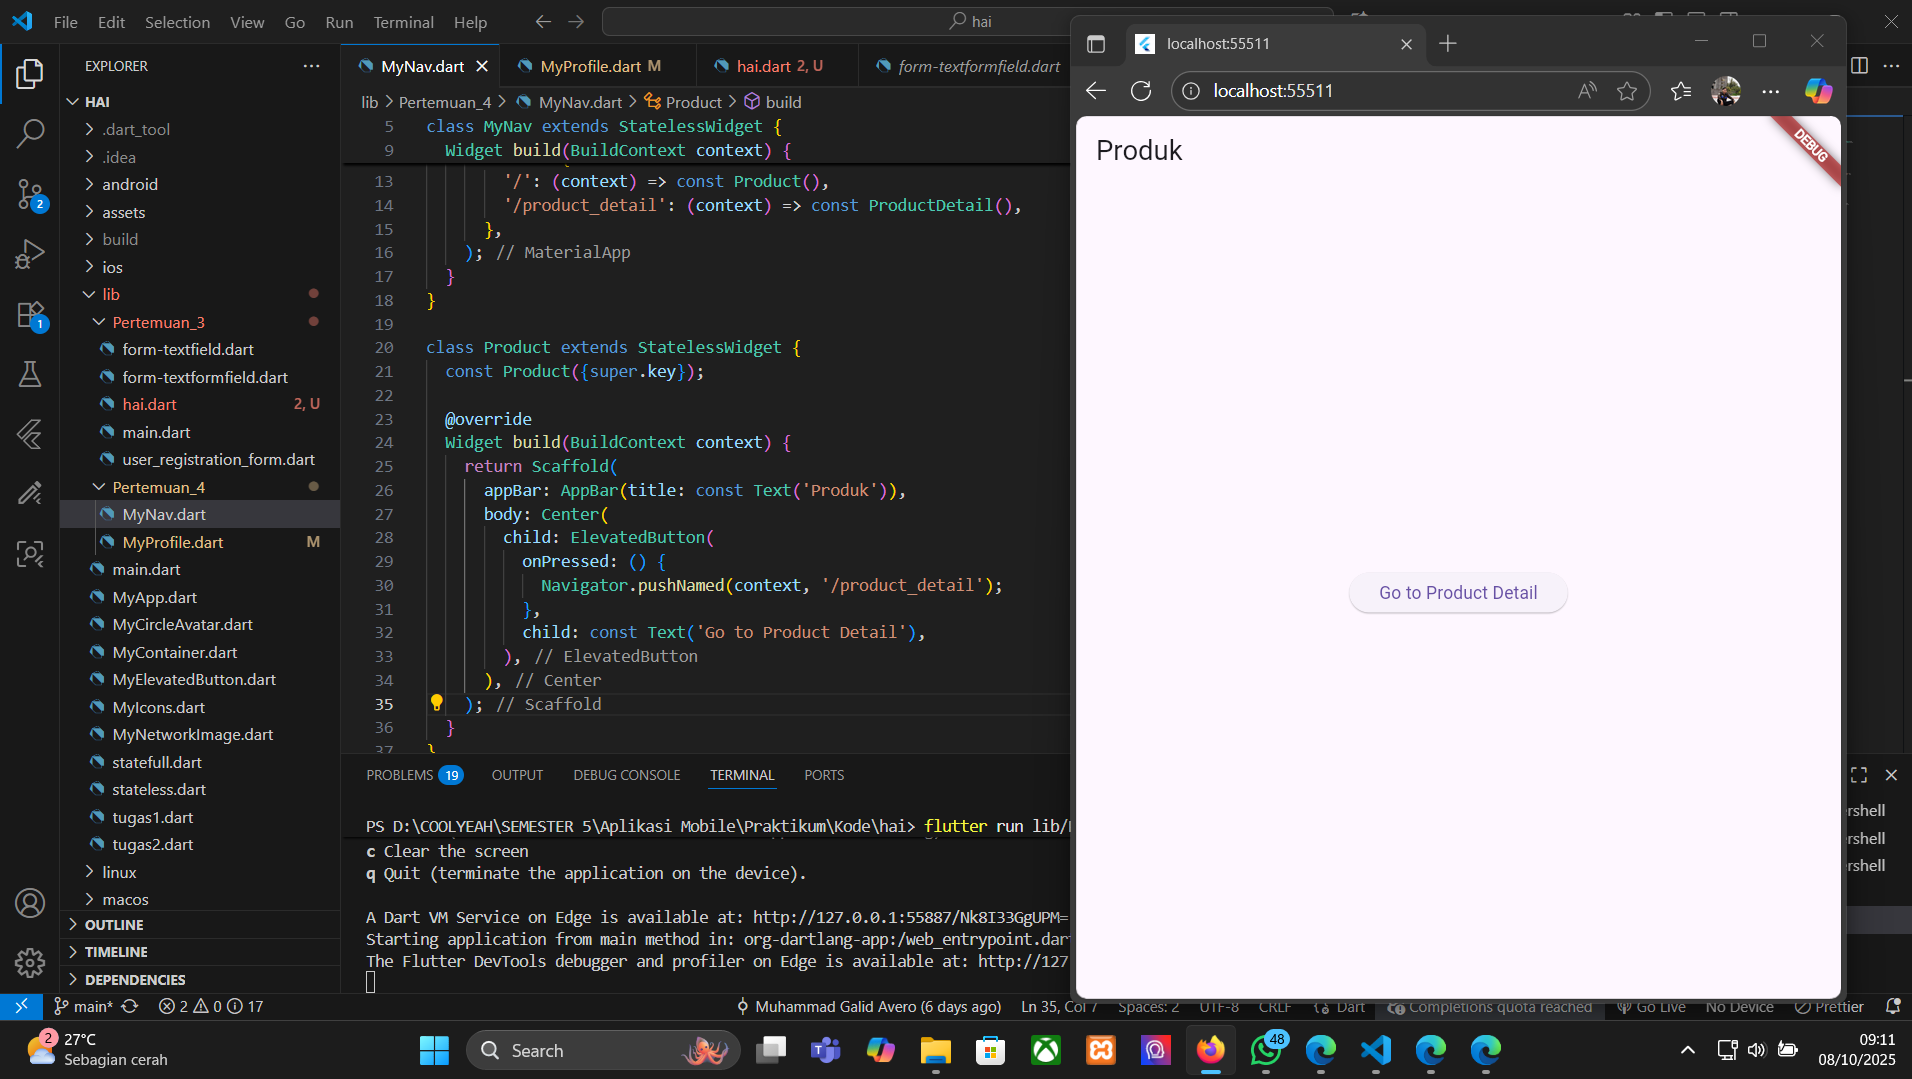Open the Source Control view

tap(30, 194)
